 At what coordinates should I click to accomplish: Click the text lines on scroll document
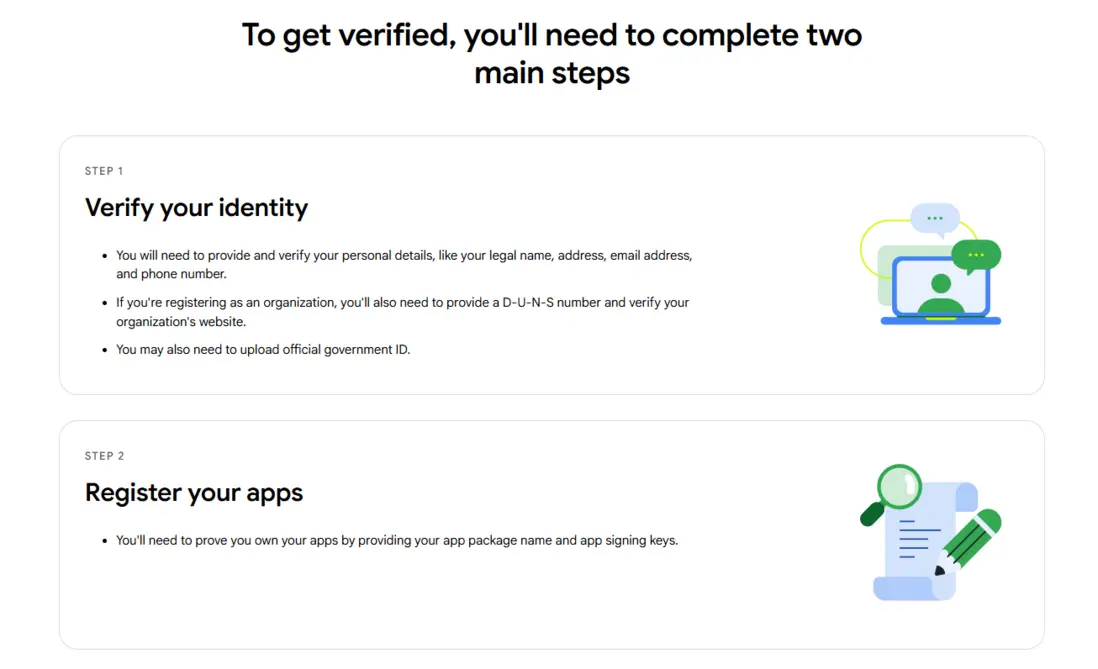[x=914, y=538]
